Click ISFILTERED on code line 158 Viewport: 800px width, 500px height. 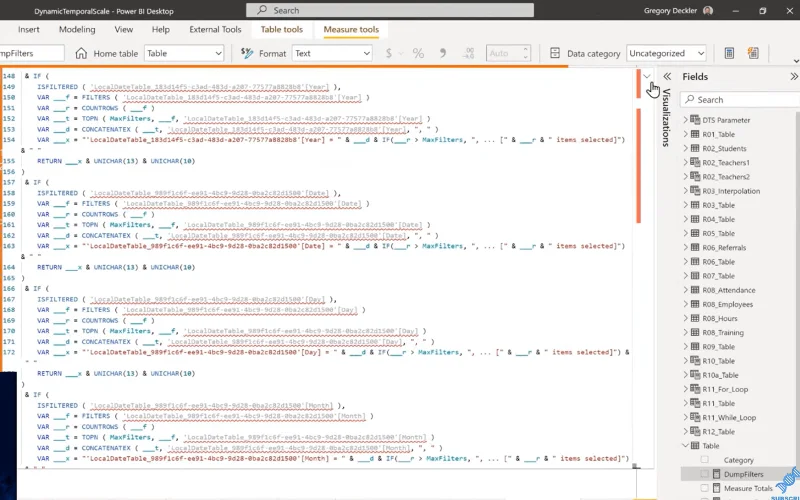click(x=57, y=193)
